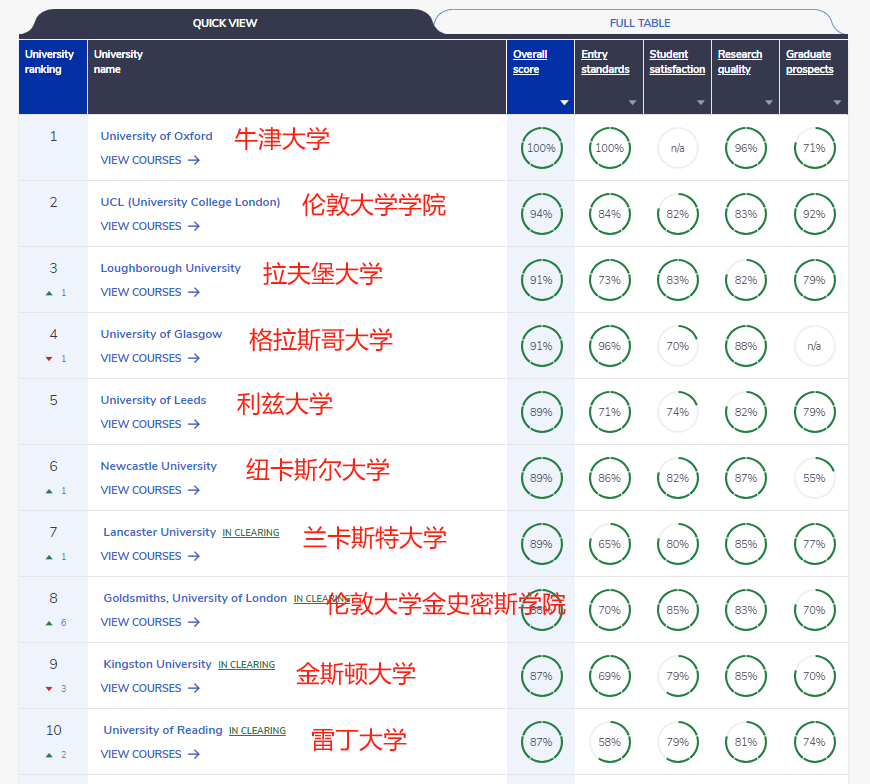Open University of Glasgow link
Screen dimensions: 870x784
(161, 334)
